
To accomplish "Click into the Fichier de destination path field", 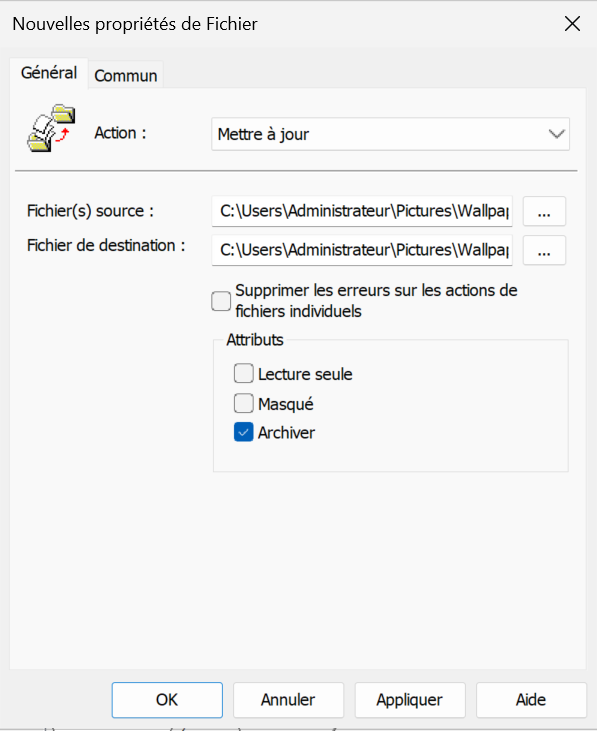I will pos(362,250).
